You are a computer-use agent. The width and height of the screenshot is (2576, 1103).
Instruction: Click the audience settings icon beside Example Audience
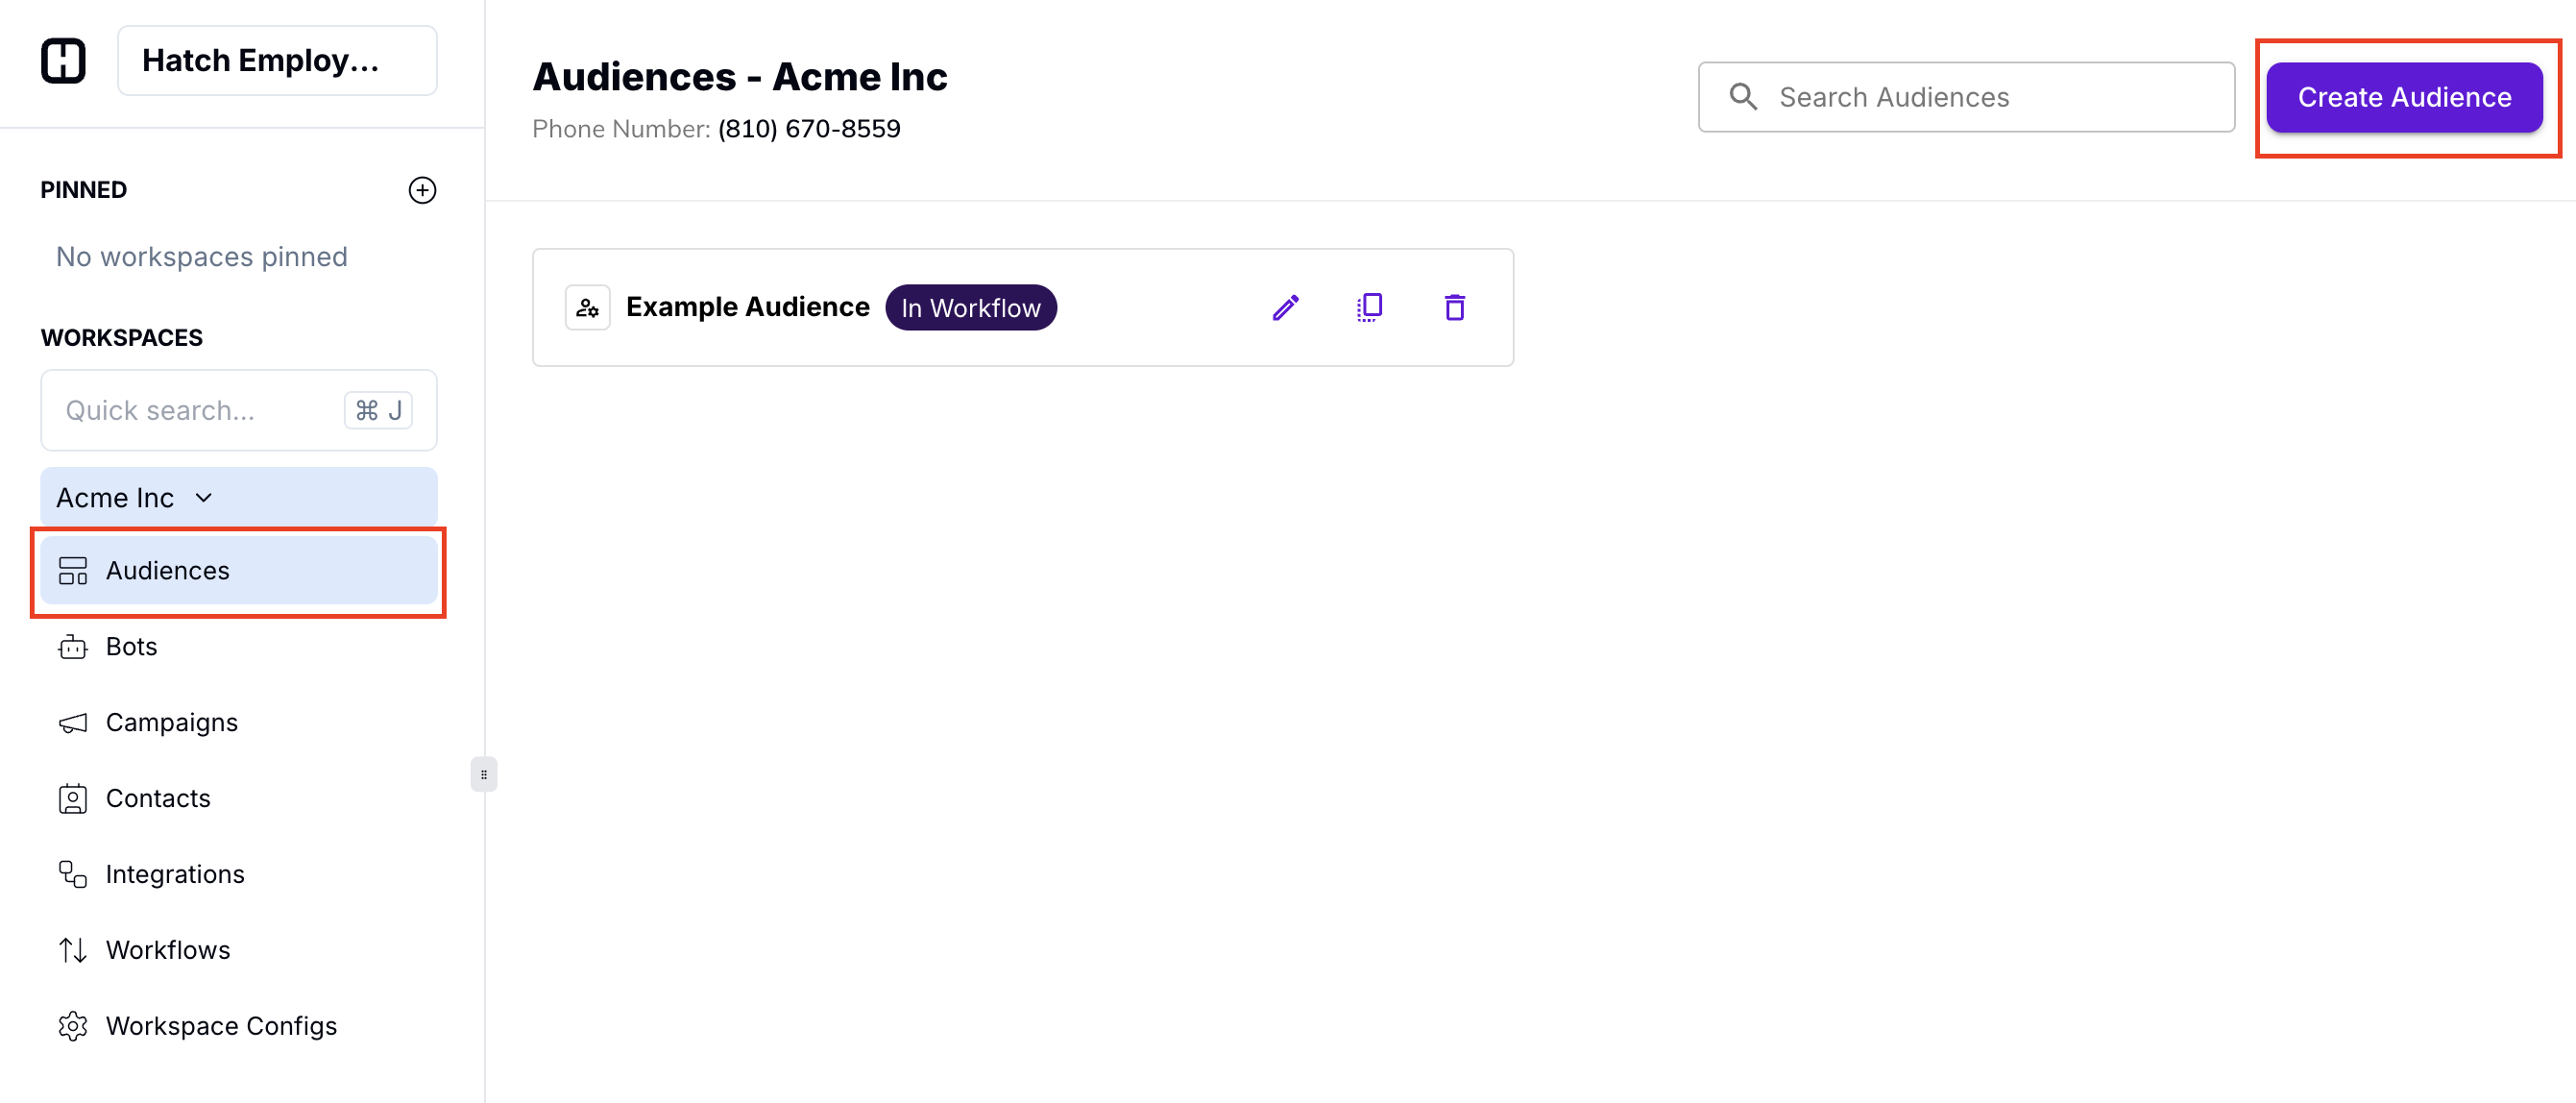pos(587,307)
